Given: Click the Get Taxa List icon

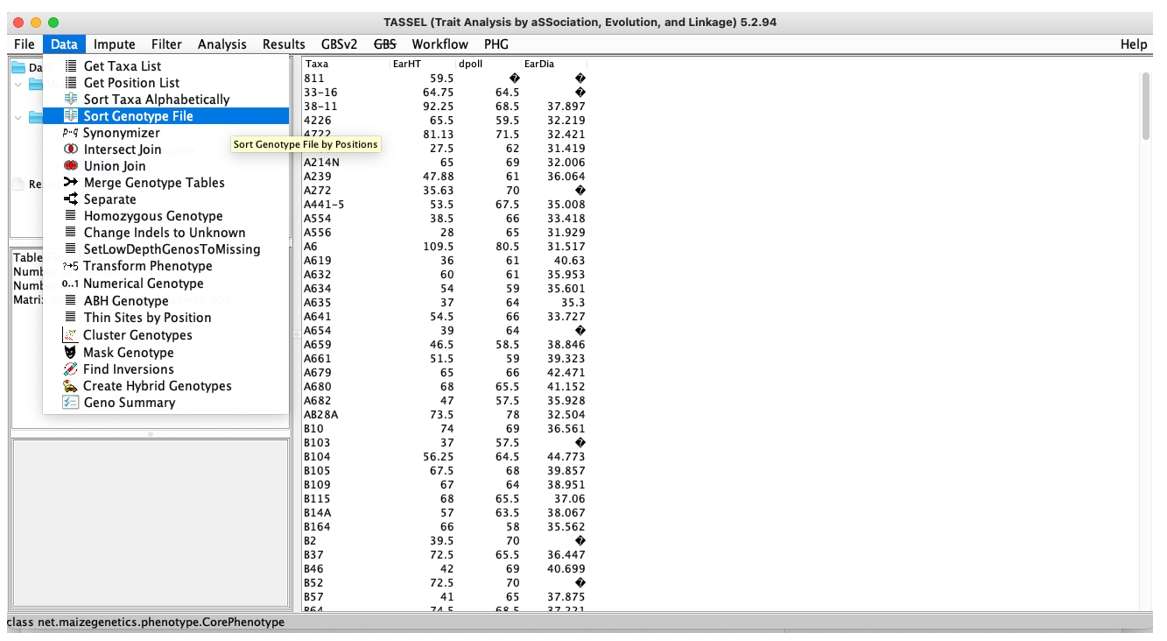Looking at the screenshot, I should point(71,66).
